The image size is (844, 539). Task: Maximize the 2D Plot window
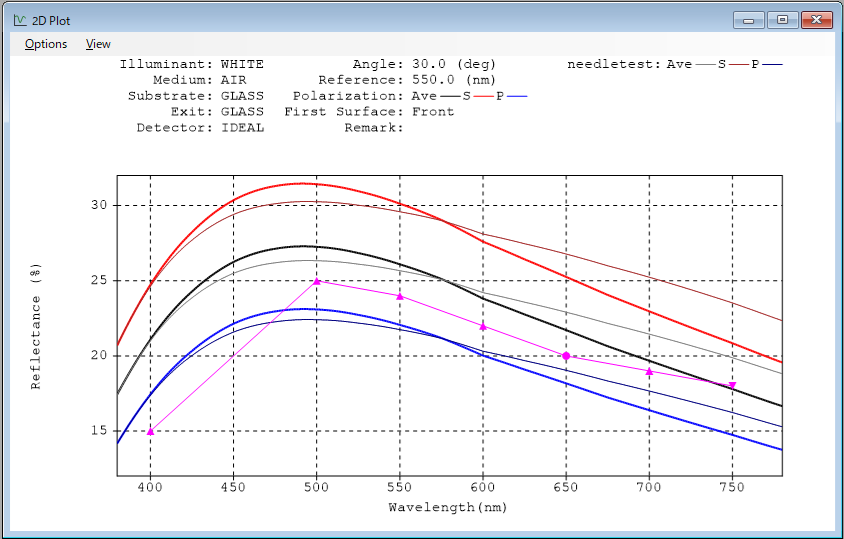click(782, 20)
